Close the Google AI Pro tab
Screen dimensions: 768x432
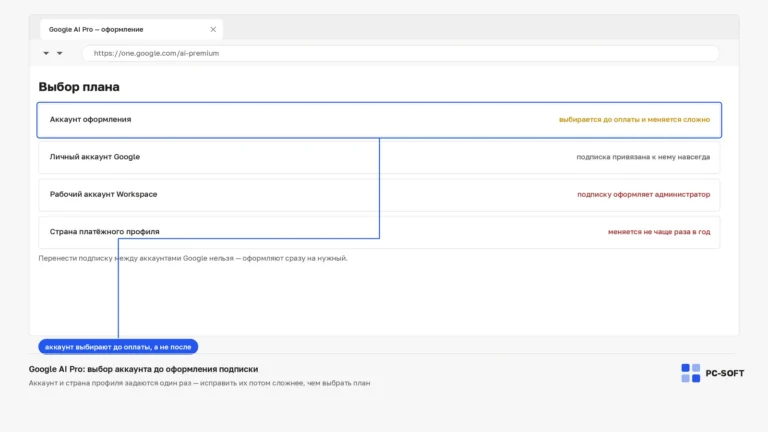pyautogui.click(x=213, y=29)
